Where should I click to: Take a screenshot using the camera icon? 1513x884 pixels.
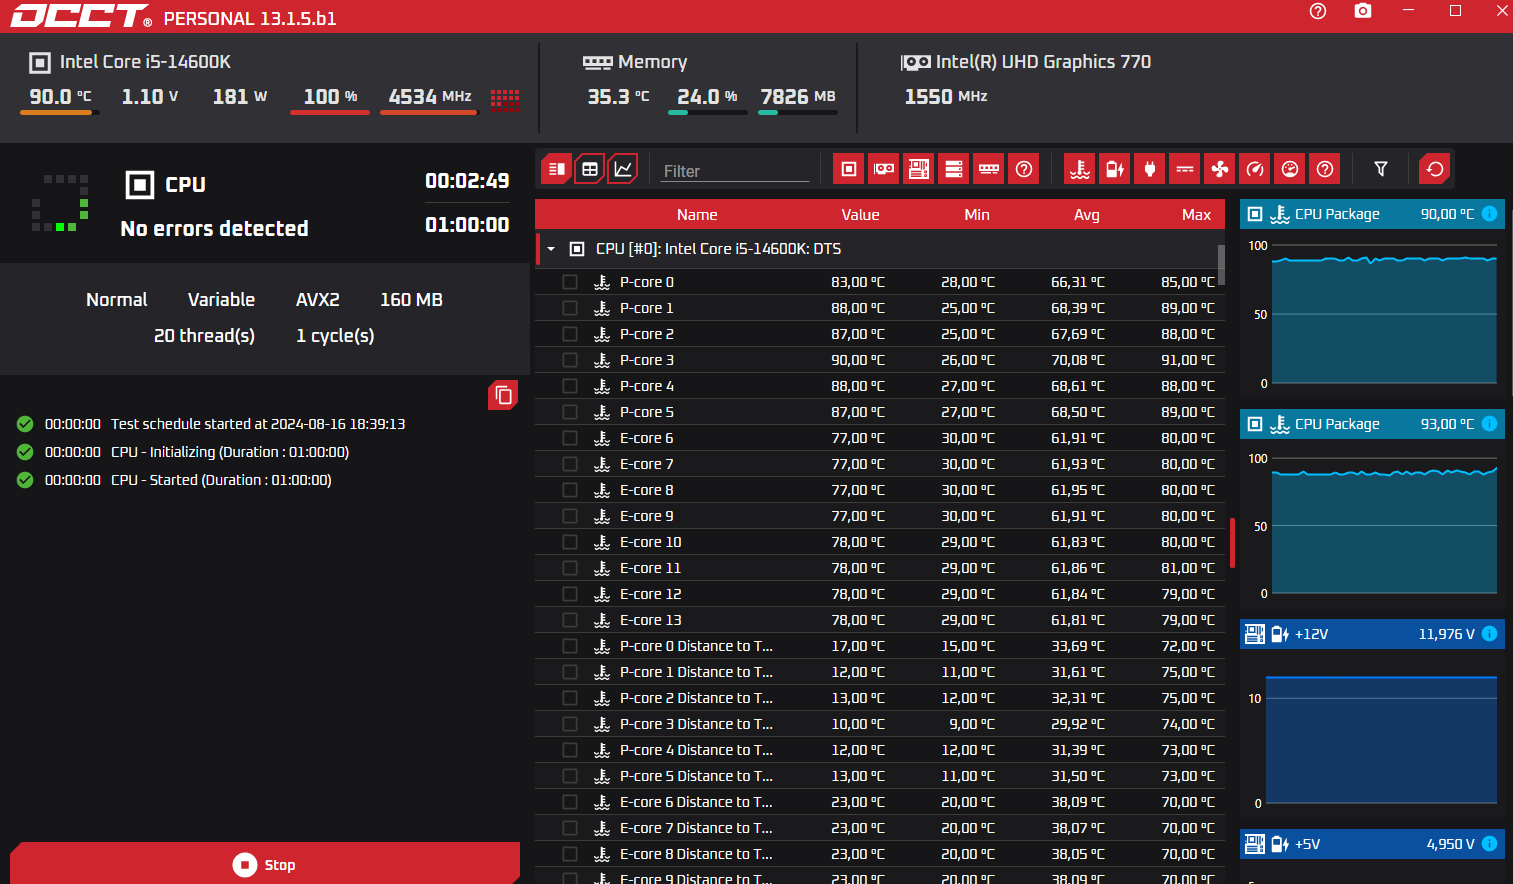tap(1363, 11)
